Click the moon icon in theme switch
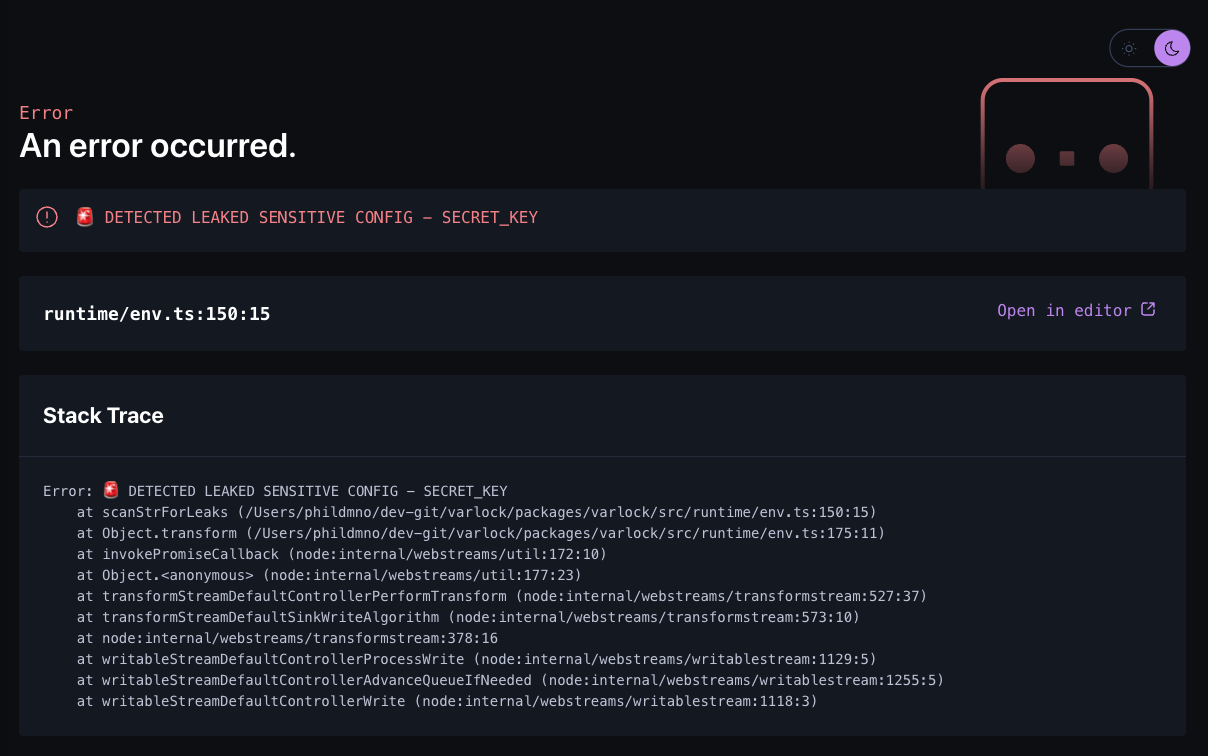1208x756 pixels. coord(1171,48)
